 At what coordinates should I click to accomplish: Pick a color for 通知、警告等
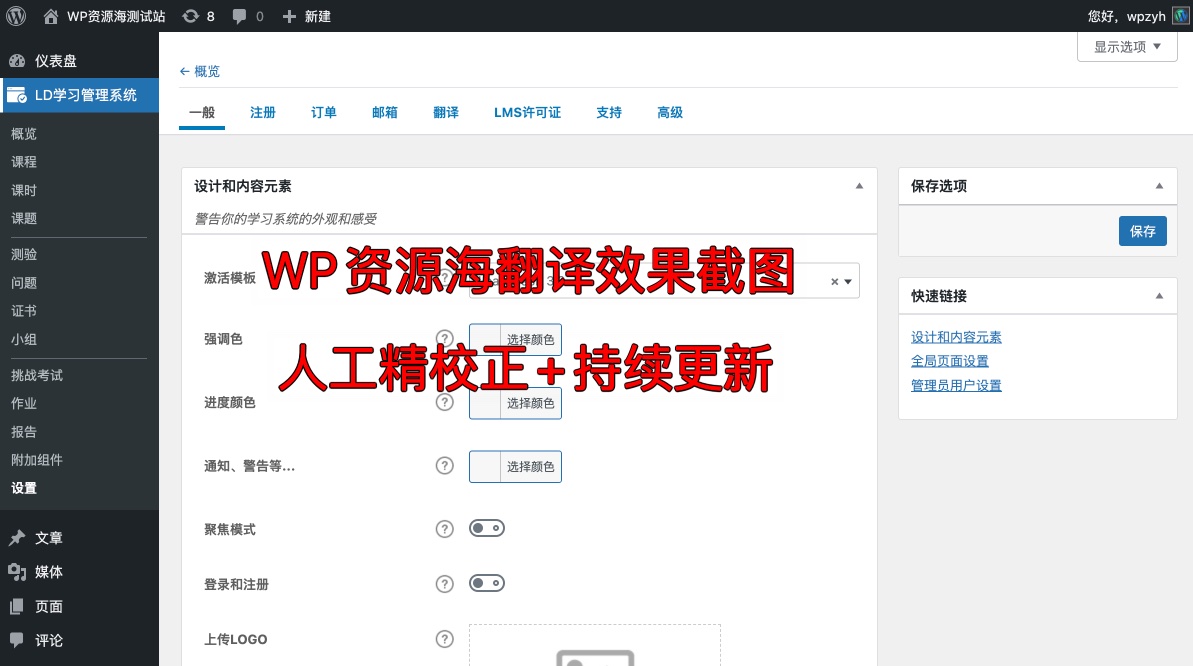coord(515,467)
